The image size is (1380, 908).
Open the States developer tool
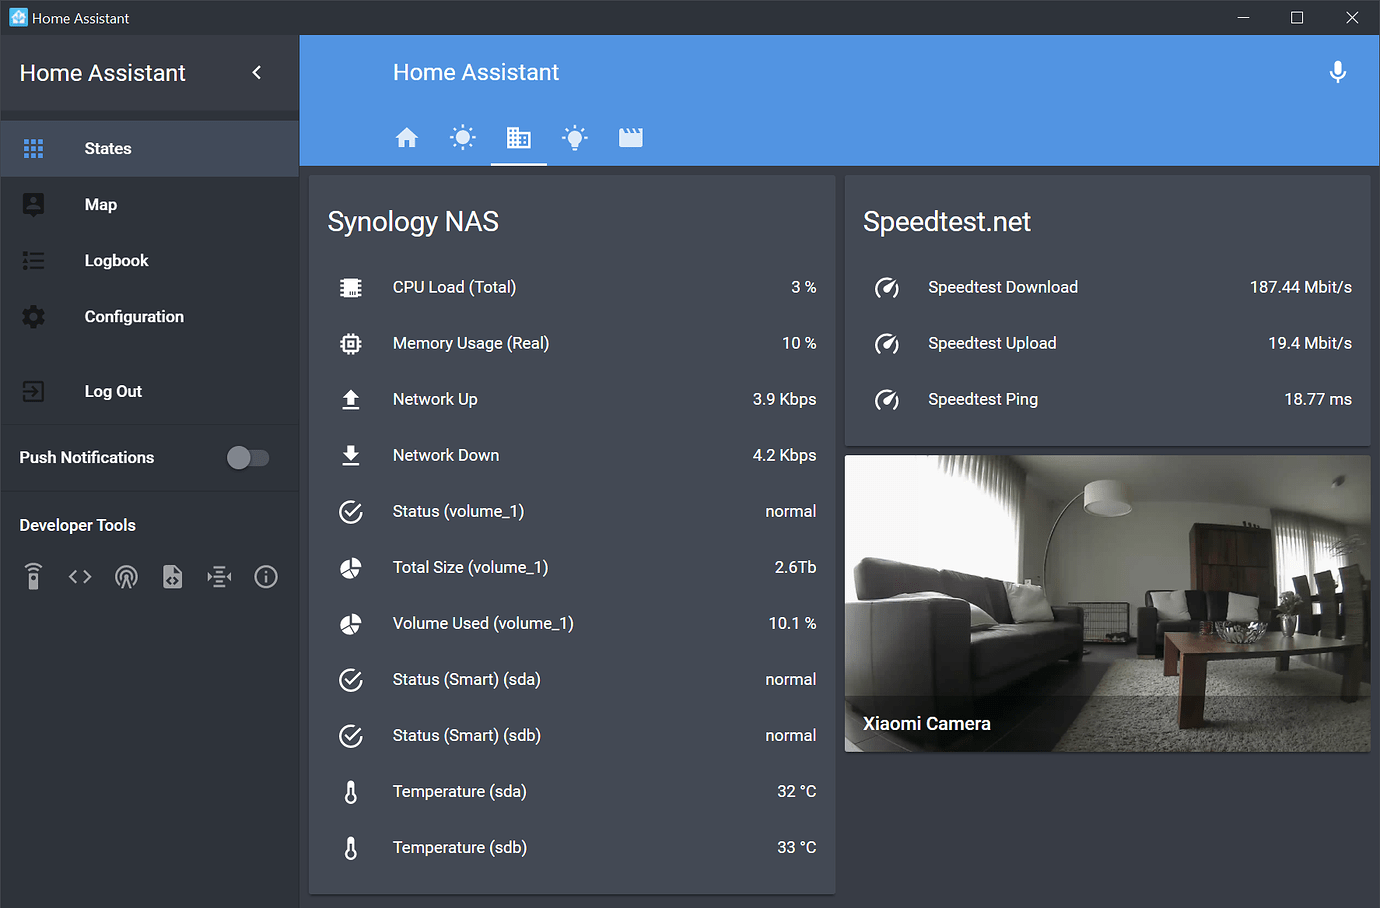[x=80, y=576]
